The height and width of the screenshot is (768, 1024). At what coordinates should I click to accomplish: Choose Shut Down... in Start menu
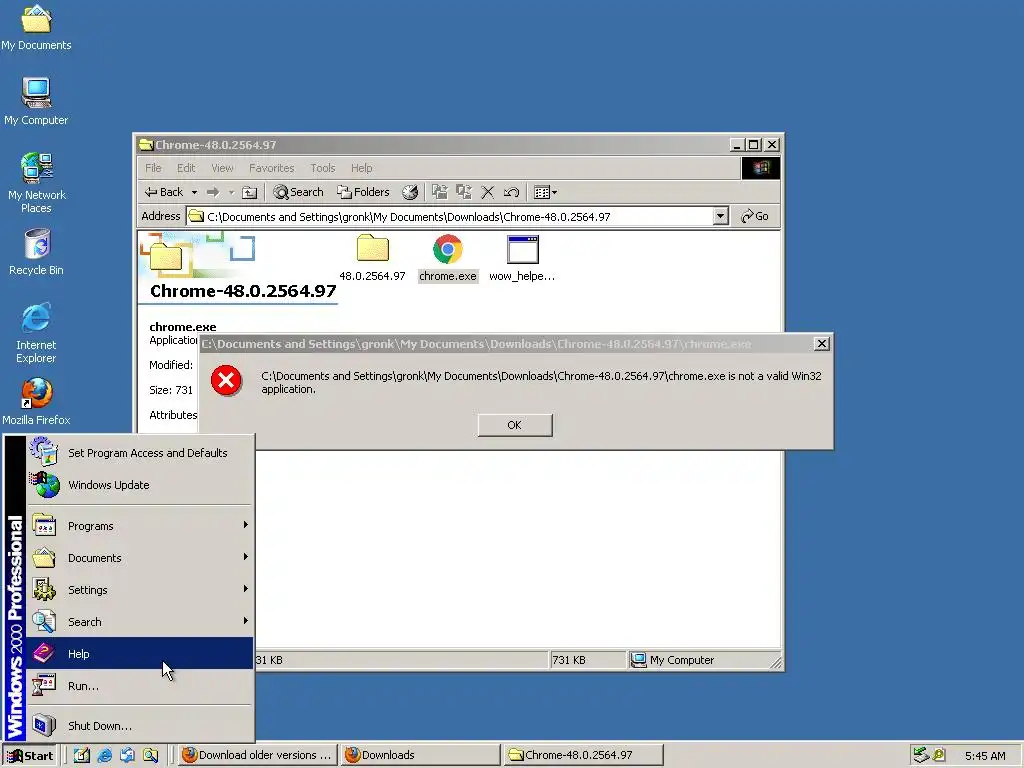(x=140, y=726)
